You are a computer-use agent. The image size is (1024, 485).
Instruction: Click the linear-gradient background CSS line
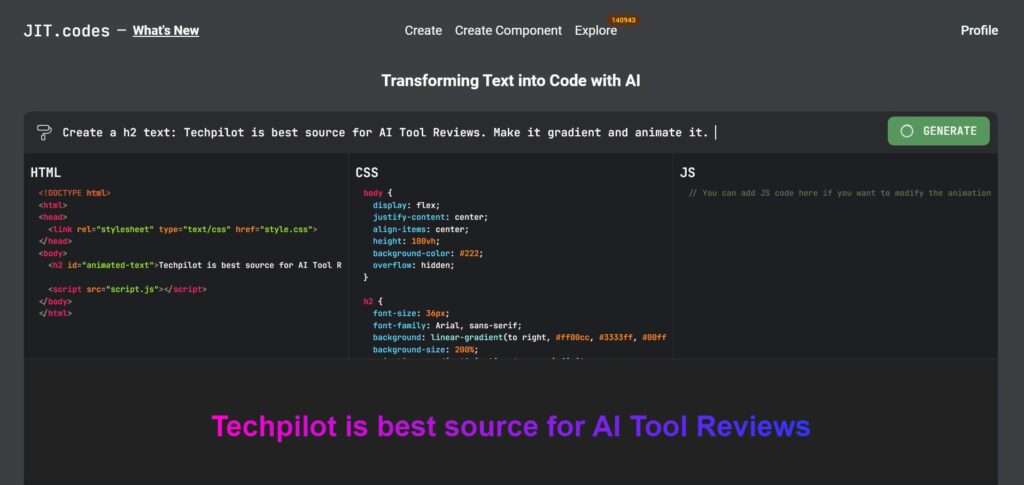[x=519, y=337]
